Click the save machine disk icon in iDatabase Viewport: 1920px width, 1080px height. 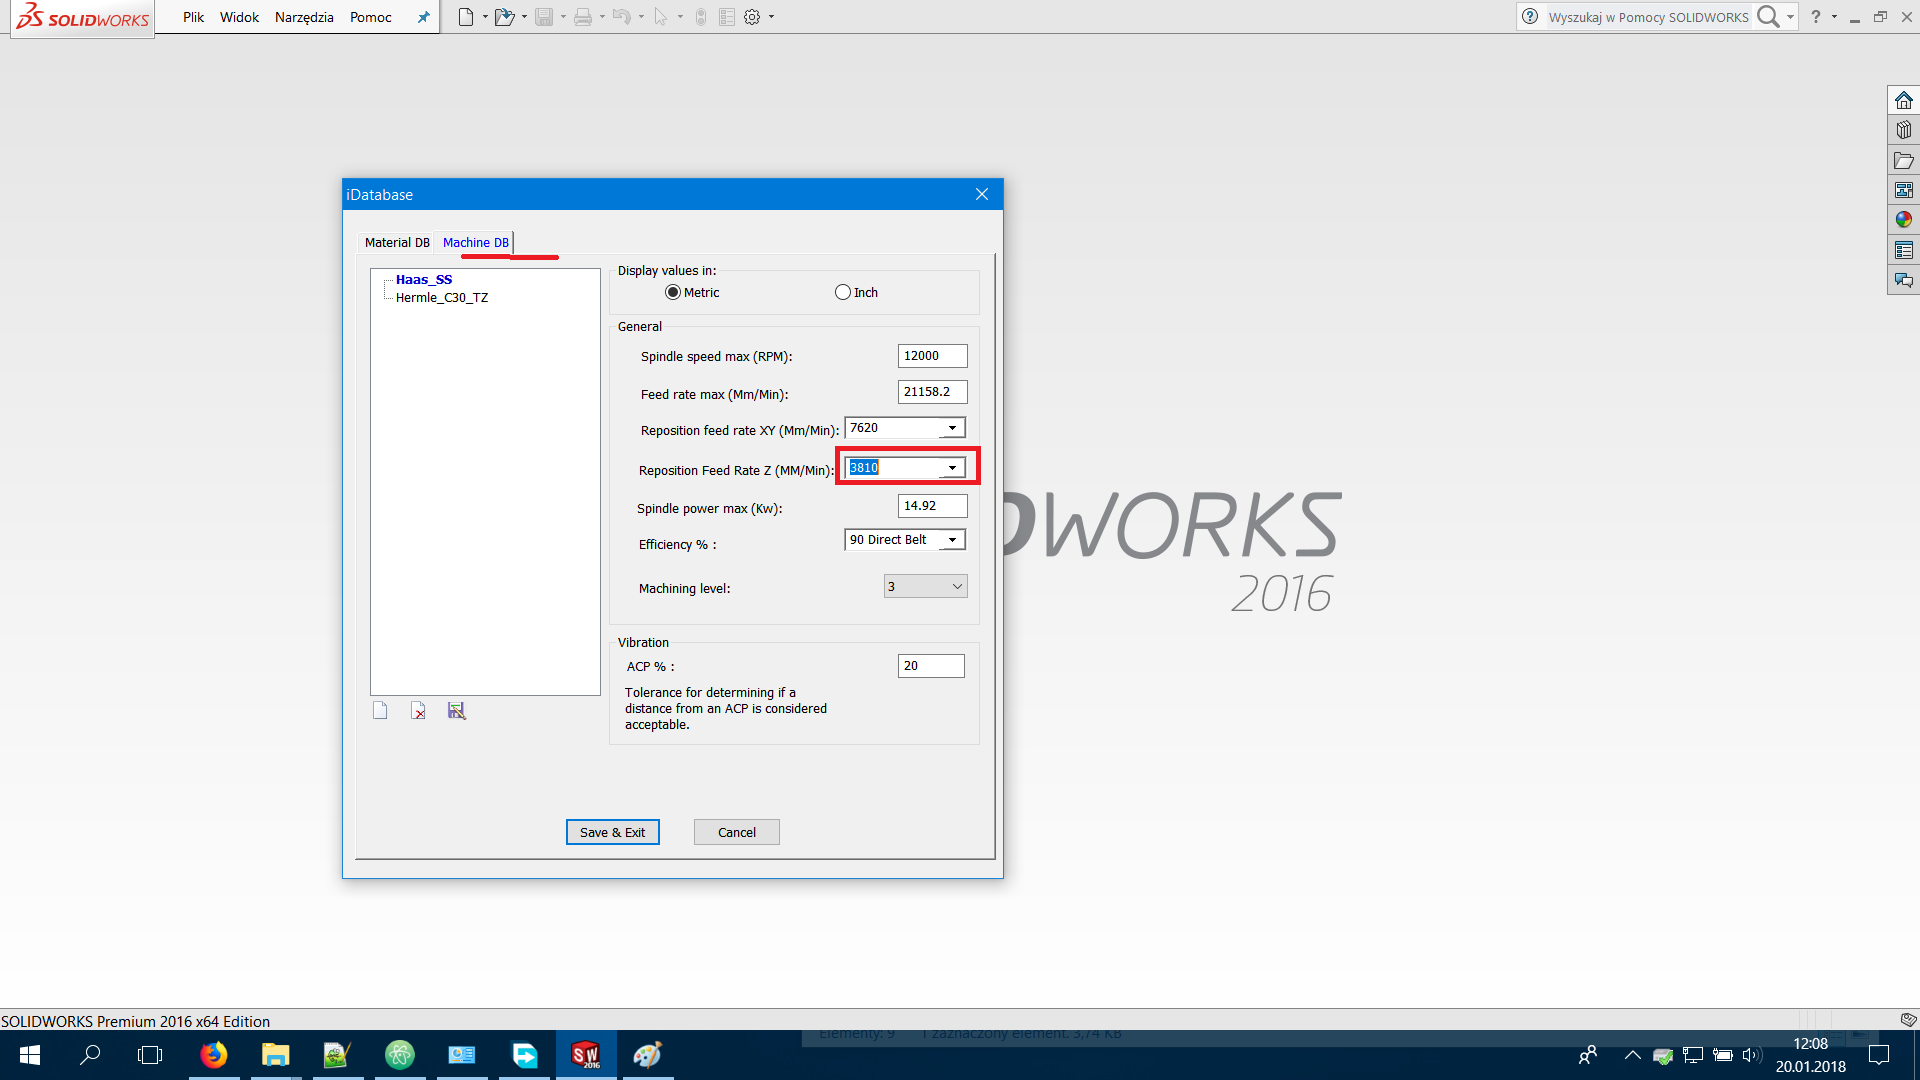(x=456, y=710)
